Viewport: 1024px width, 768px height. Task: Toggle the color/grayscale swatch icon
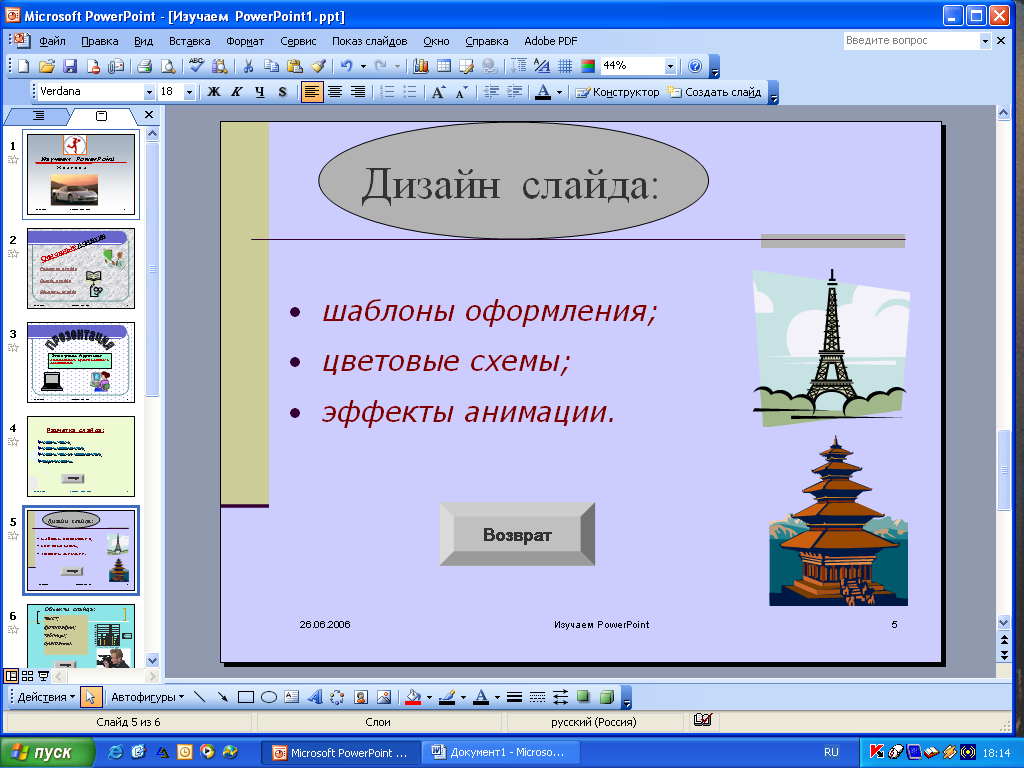tap(588, 66)
